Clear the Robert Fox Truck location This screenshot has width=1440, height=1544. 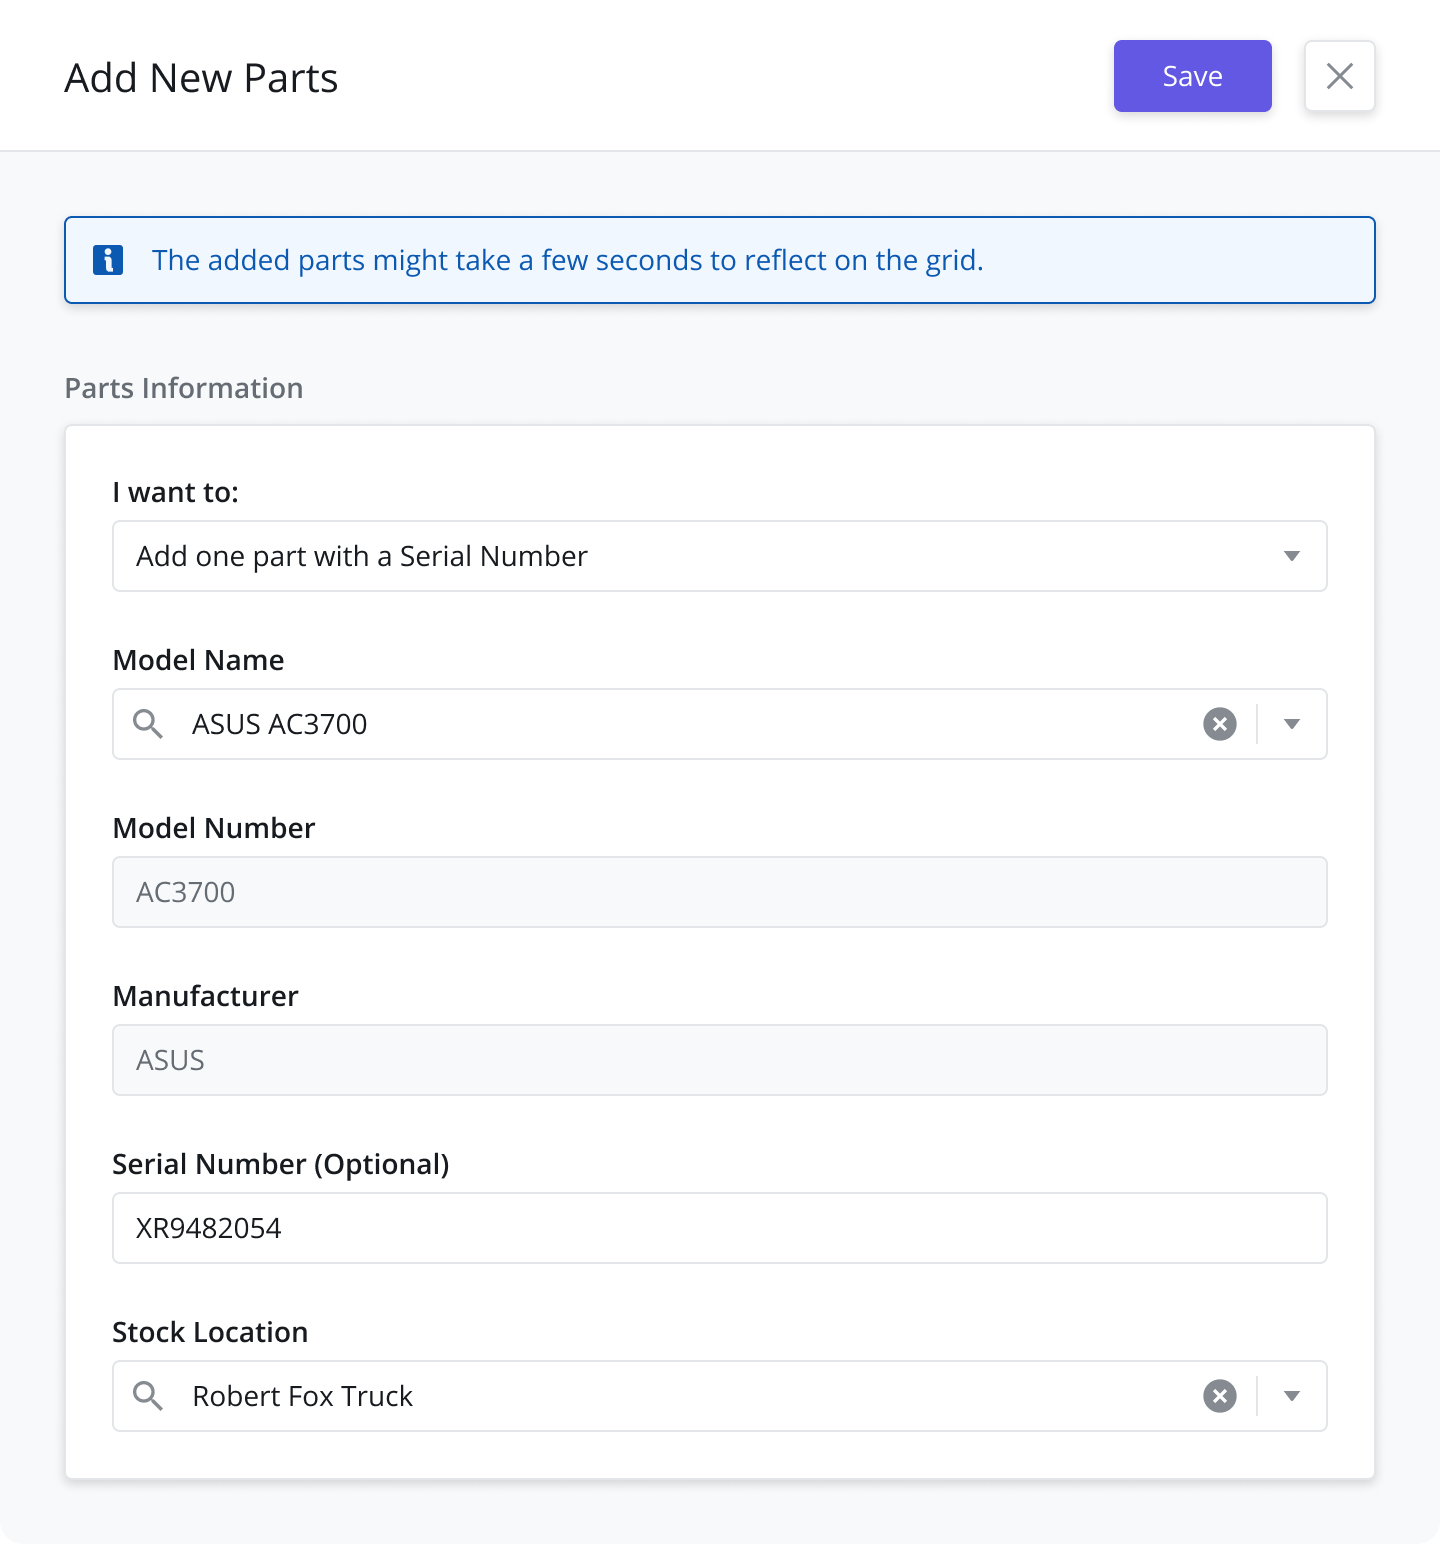[1220, 1396]
